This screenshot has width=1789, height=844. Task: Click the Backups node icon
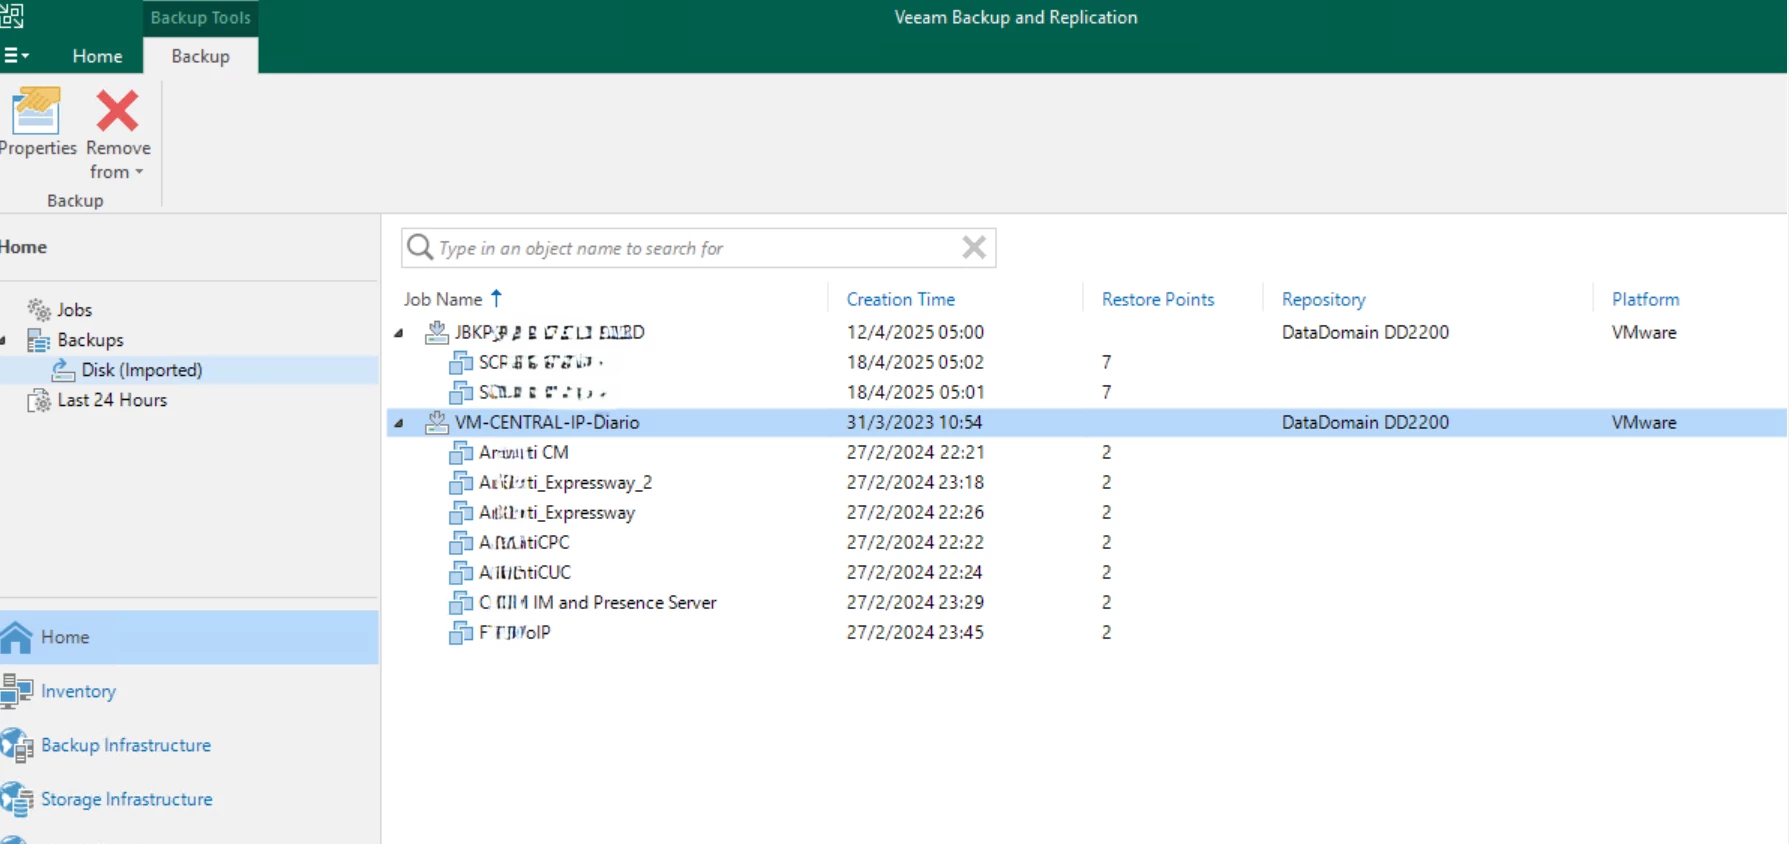tap(39, 340)
